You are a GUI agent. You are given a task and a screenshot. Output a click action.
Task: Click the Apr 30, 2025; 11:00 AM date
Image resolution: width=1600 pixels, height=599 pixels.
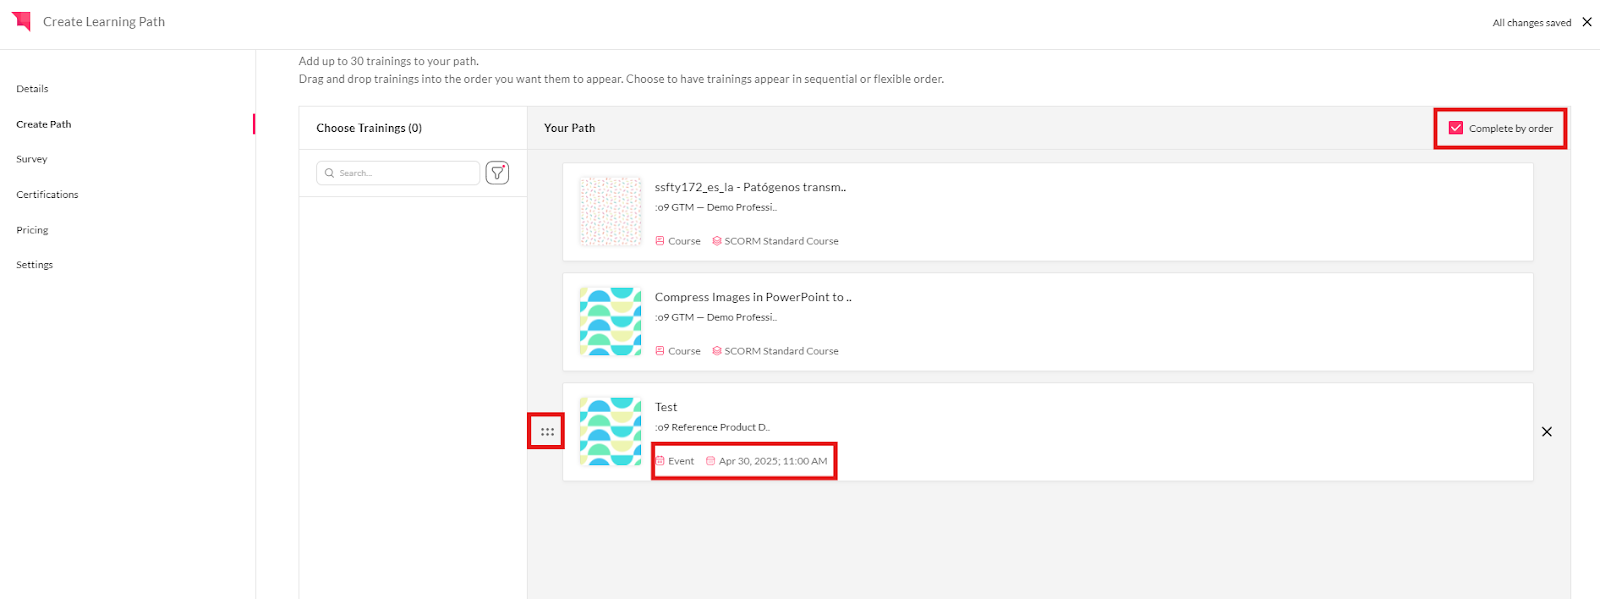[x=773, y=461]
